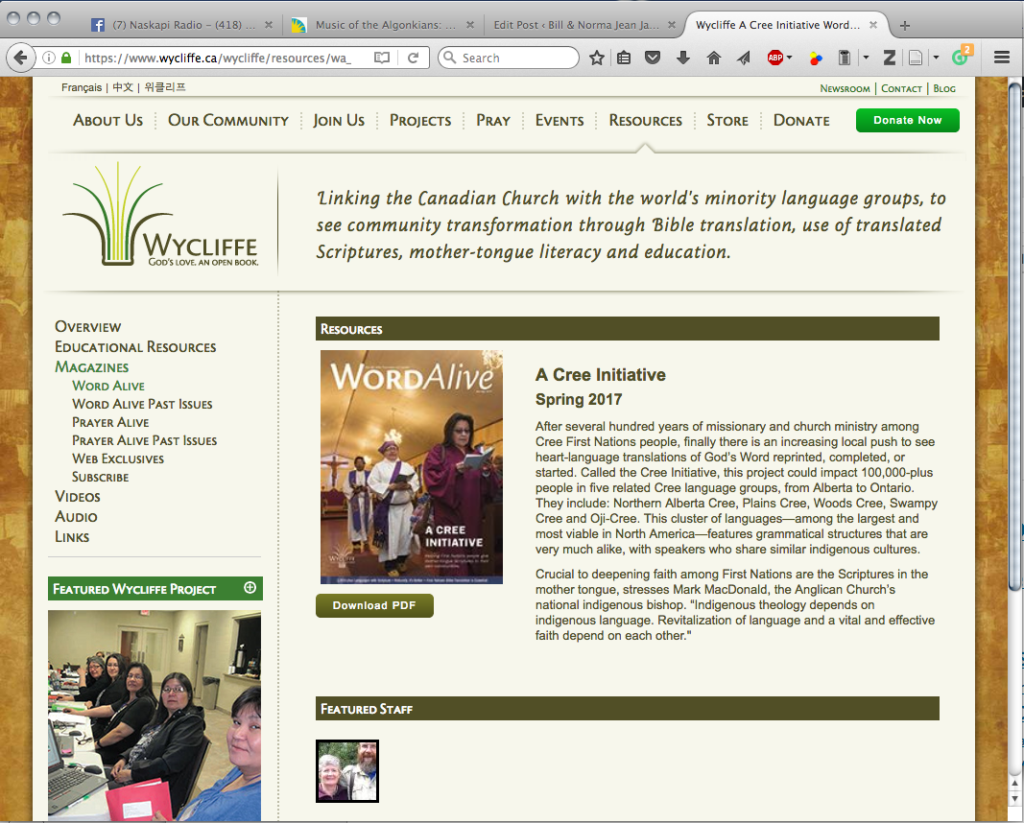Close the Naskapi Radio tab
This screenshot has height=823, width=1024.
point(268,25)
